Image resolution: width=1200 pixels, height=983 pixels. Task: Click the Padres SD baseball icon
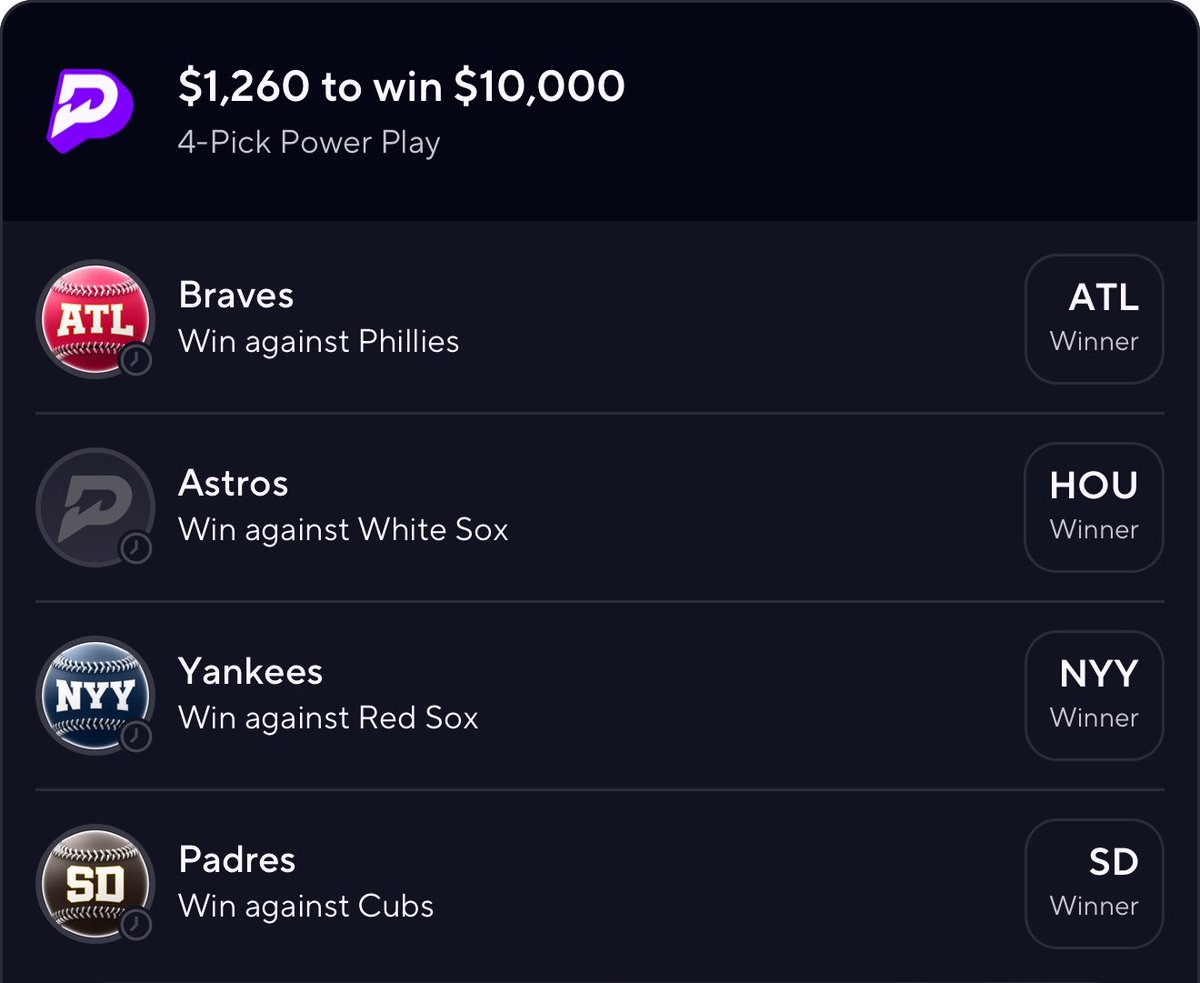coord(95,883)
